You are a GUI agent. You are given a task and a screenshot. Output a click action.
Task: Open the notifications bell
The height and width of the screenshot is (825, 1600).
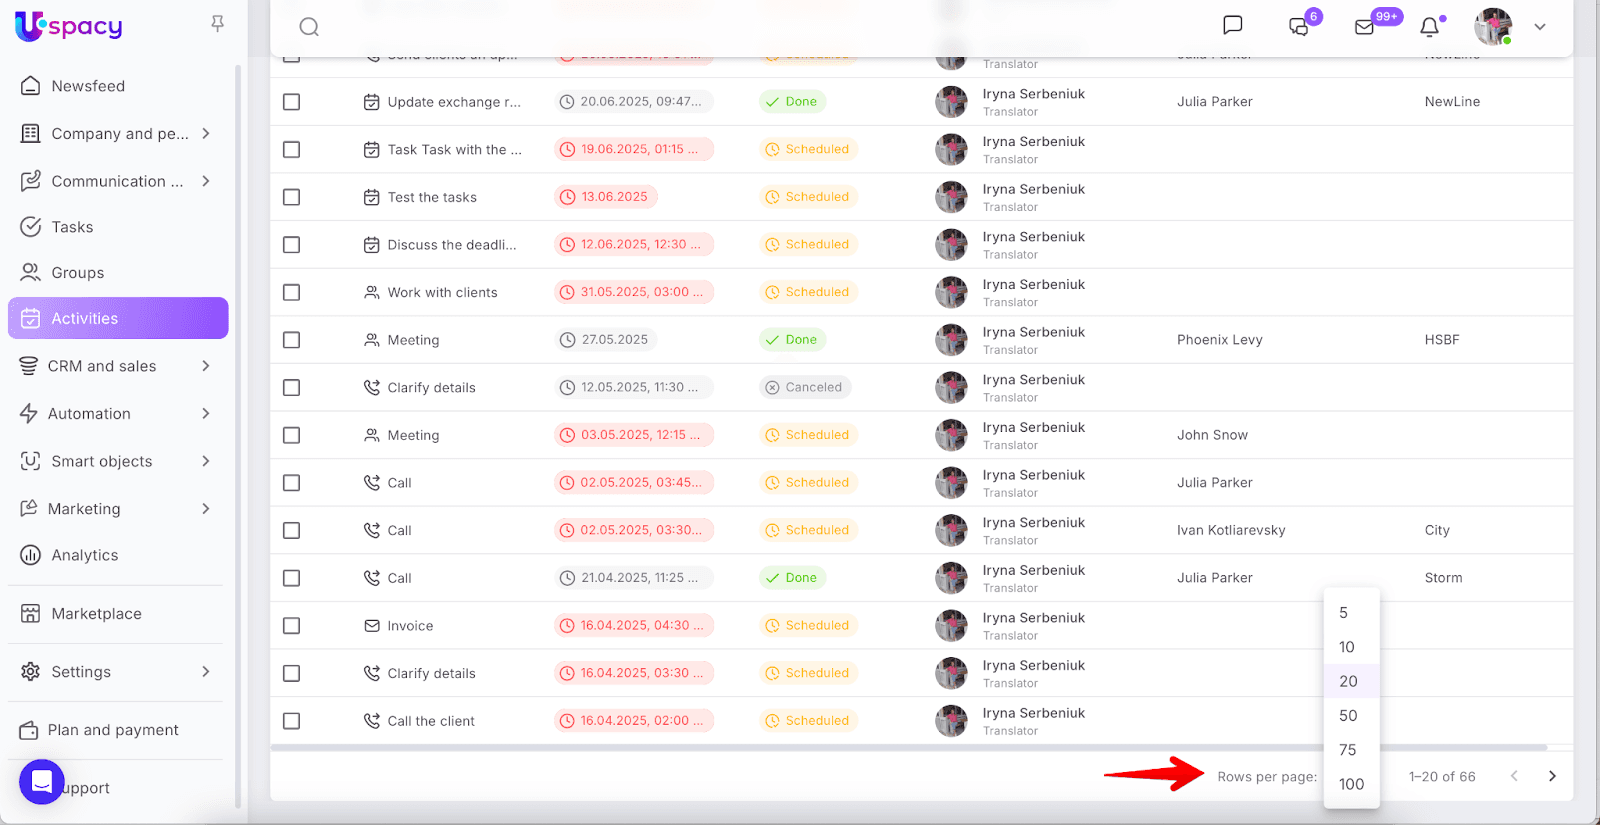point(1430,27)
